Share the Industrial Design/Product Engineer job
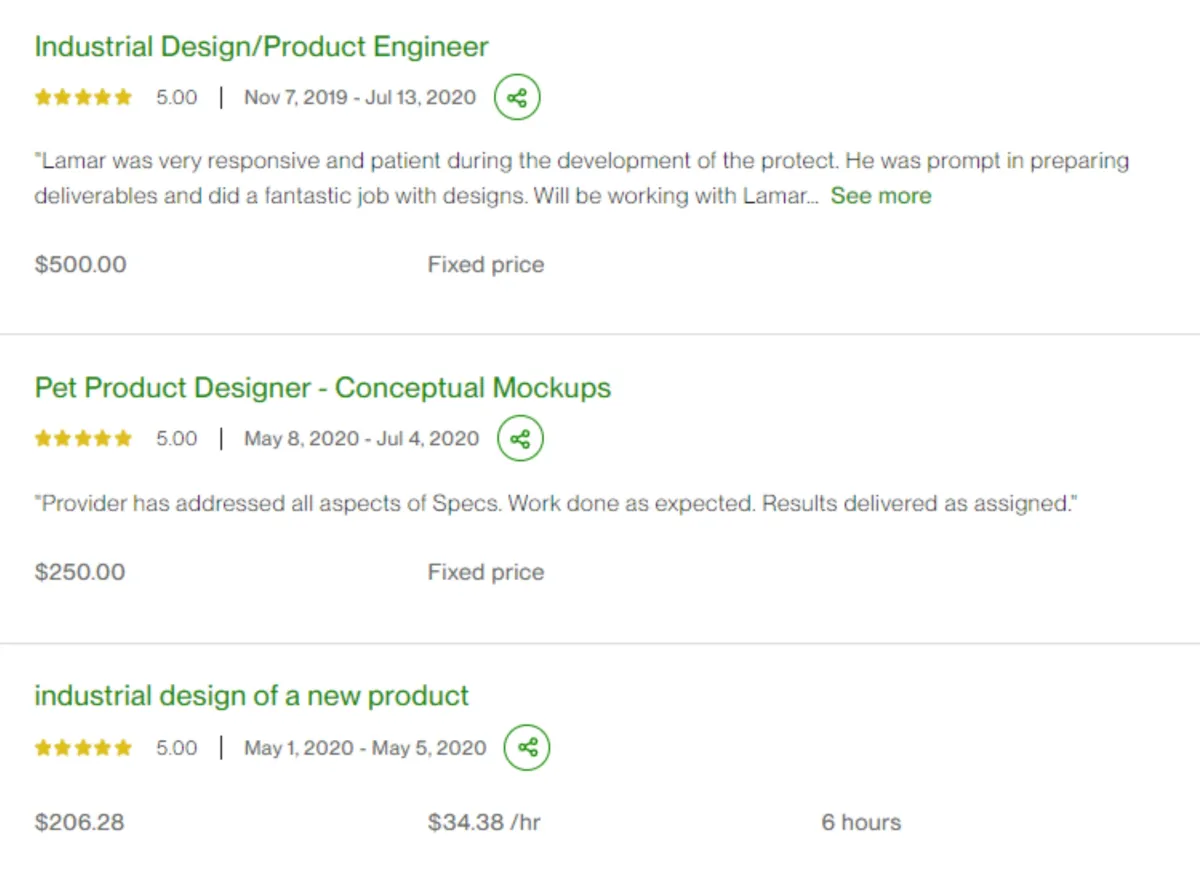 [x=517, y=98]
